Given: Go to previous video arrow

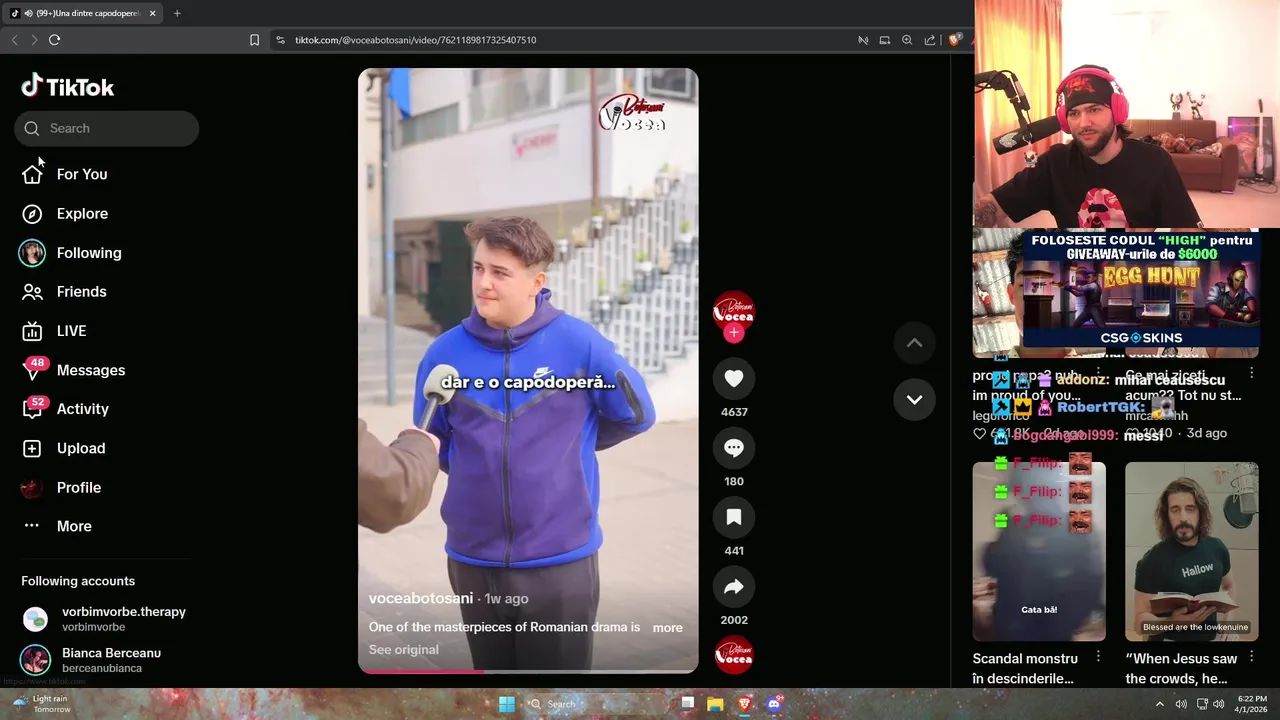Looking at the screenshot, I should tap(914, 342).
